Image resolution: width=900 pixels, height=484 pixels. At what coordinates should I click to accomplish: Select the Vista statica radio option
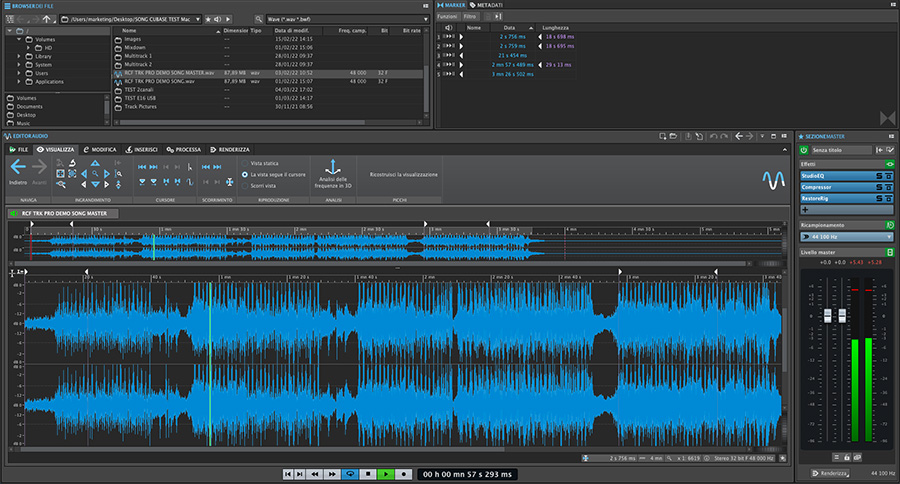click(245, 162)
